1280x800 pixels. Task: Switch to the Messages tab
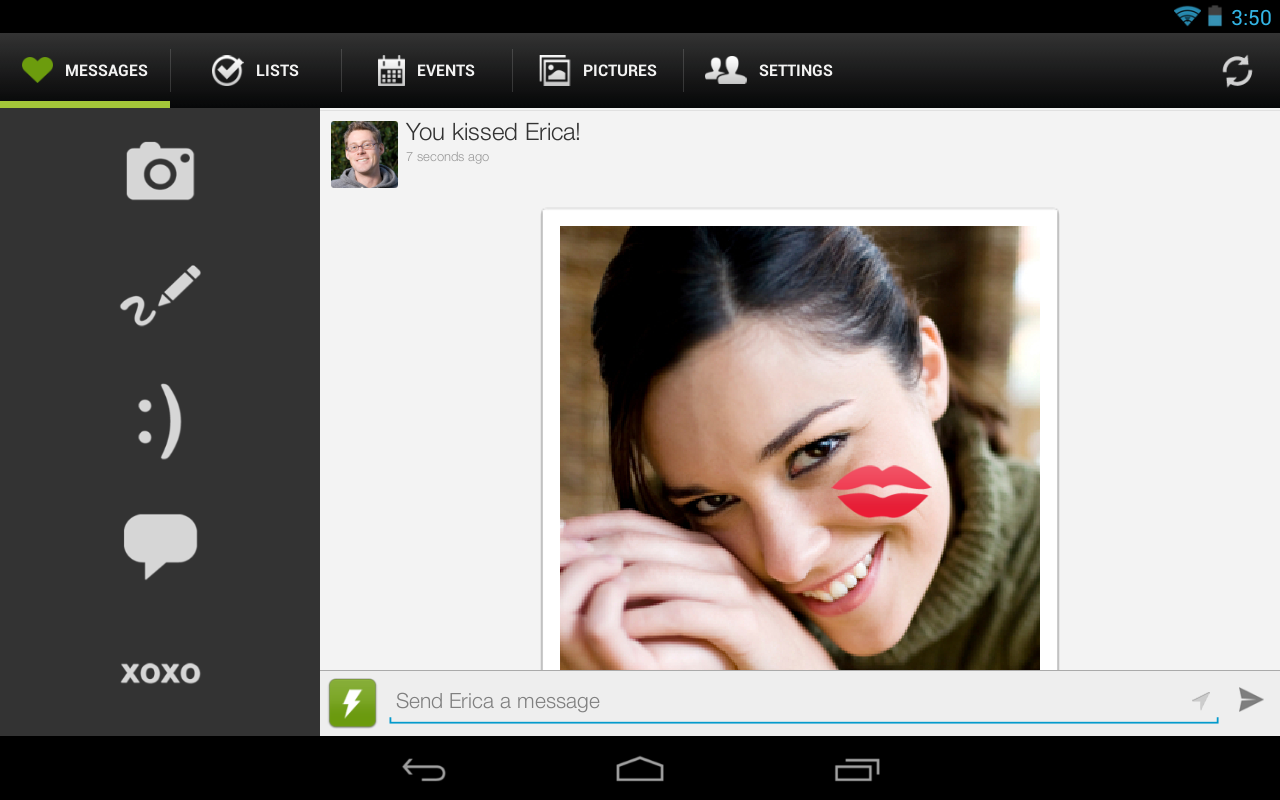(x=85, y=71)
